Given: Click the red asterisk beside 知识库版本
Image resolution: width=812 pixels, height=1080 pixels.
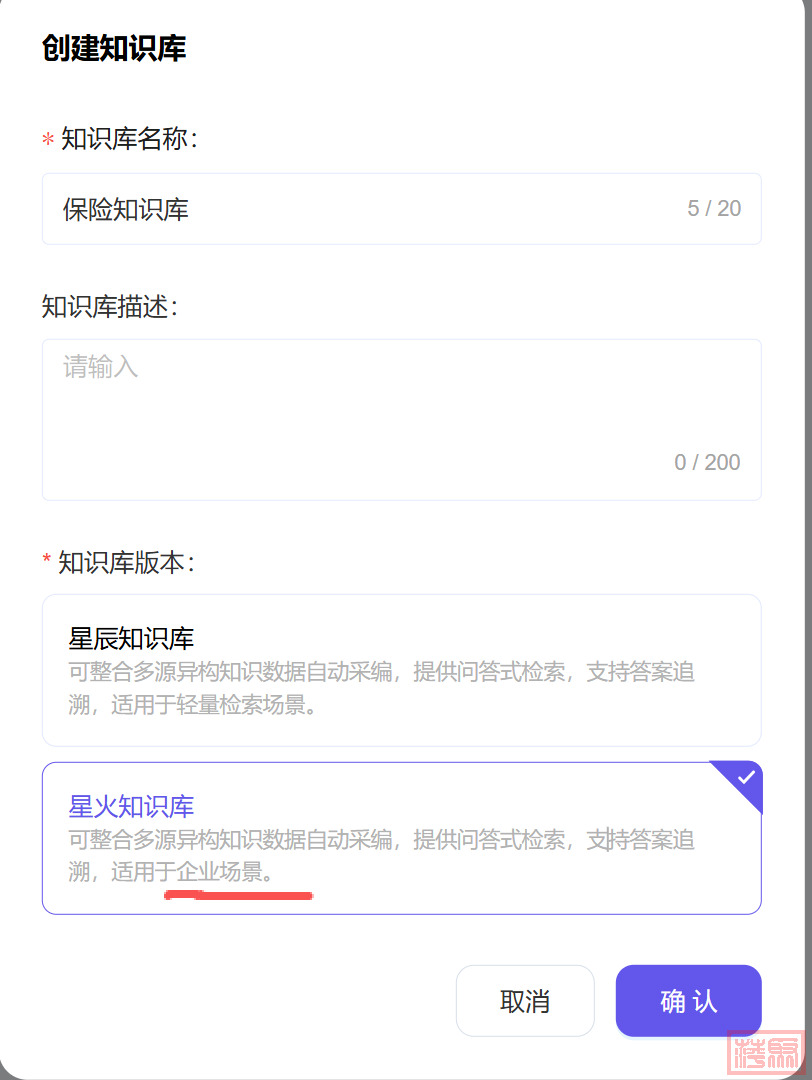Looking at the screenshot, I should (47, 561).
